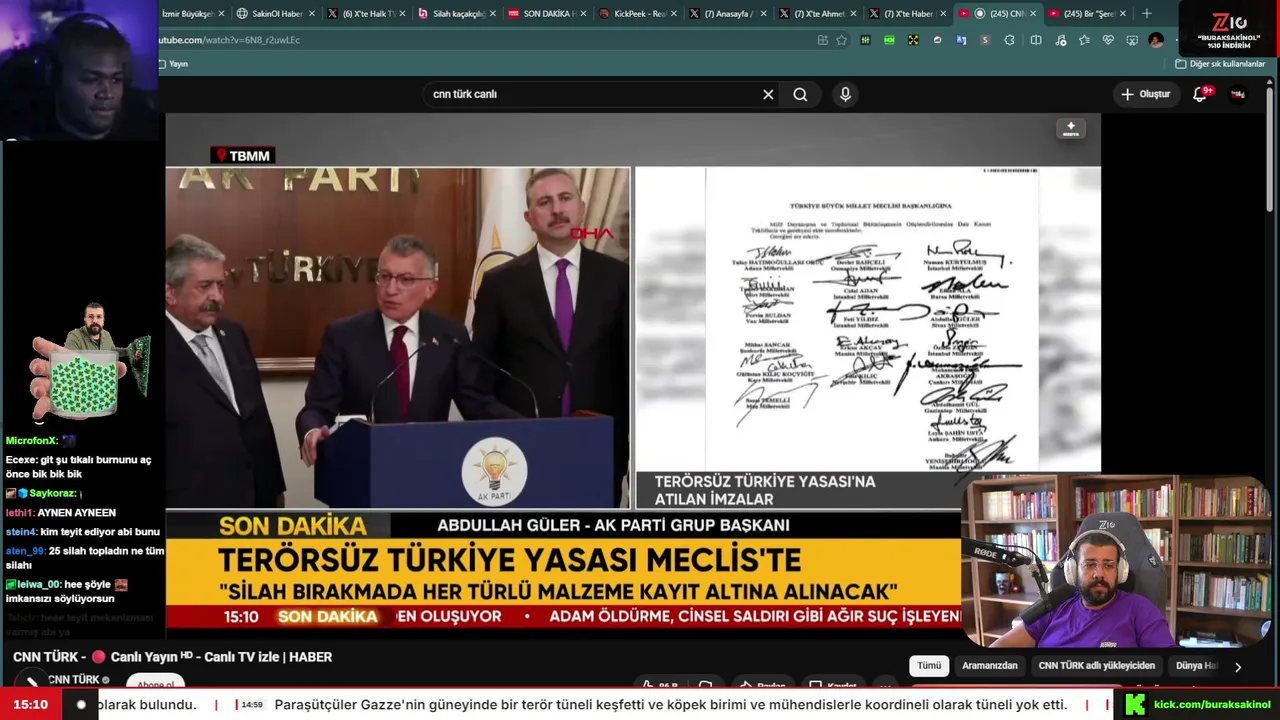This screenshot has height=720, width=1280.
Task: Select the CNN TÜRK adlı yükleyiciden chip
Action: tap(1096, 666)
